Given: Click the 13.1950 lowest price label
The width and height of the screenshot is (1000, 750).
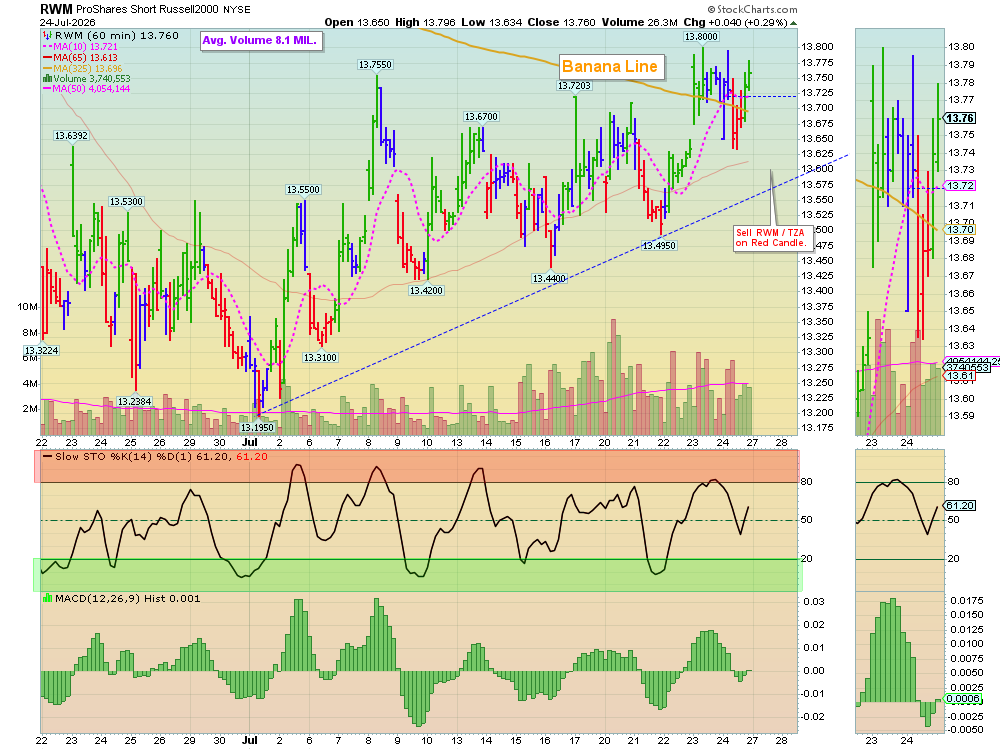Looking at the screenshot, I should pyautogui.click(x=256, y=427).
